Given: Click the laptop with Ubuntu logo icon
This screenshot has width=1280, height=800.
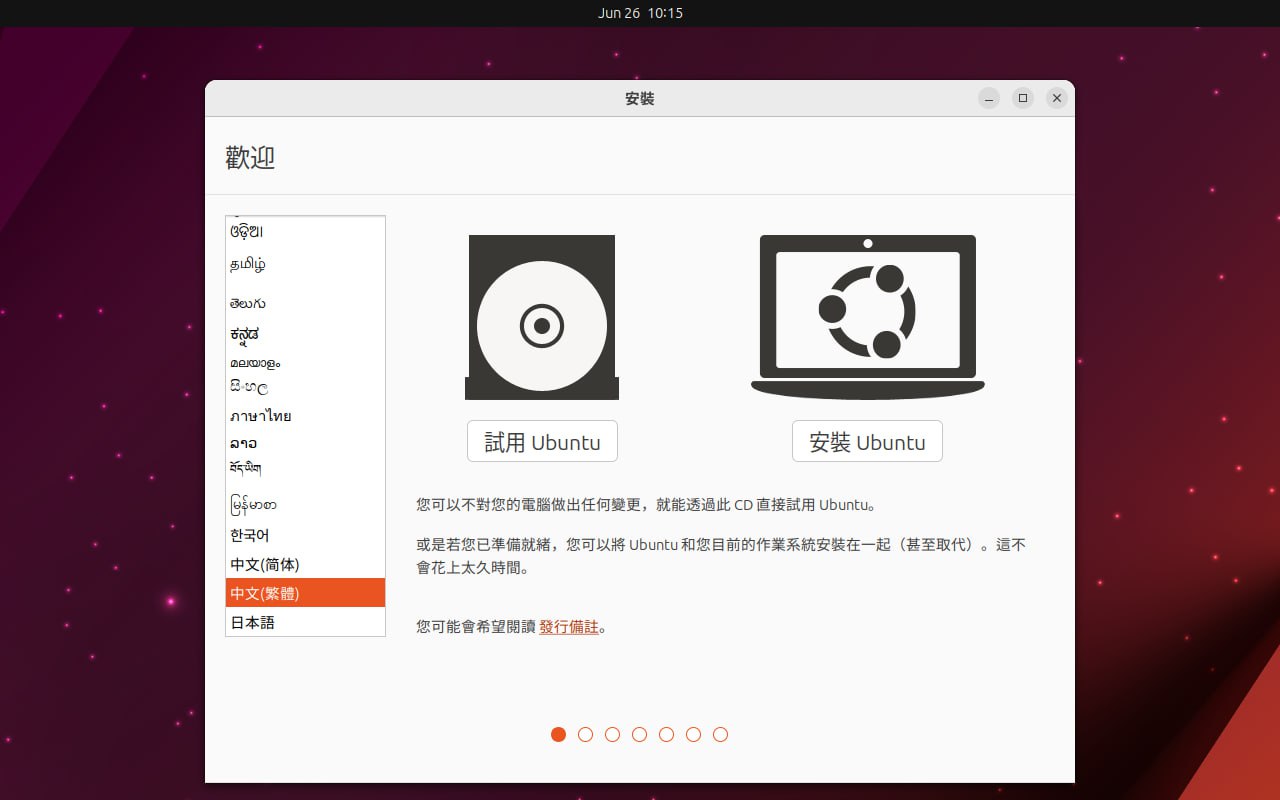Looking at the screenshot, I should (867, 317).
